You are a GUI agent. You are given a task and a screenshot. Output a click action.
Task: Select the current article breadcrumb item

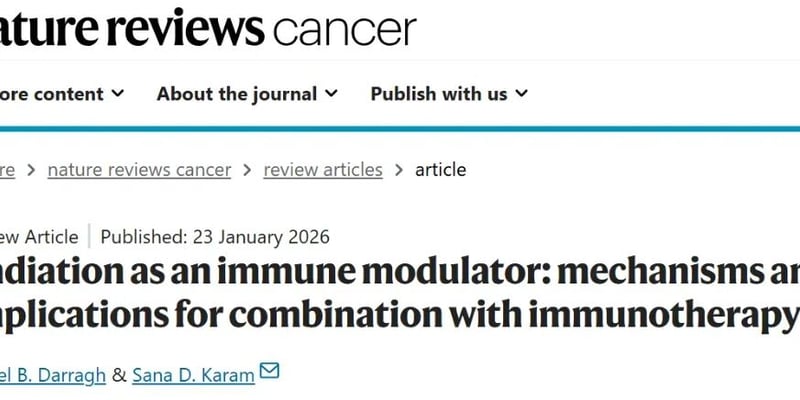[441, 170]
